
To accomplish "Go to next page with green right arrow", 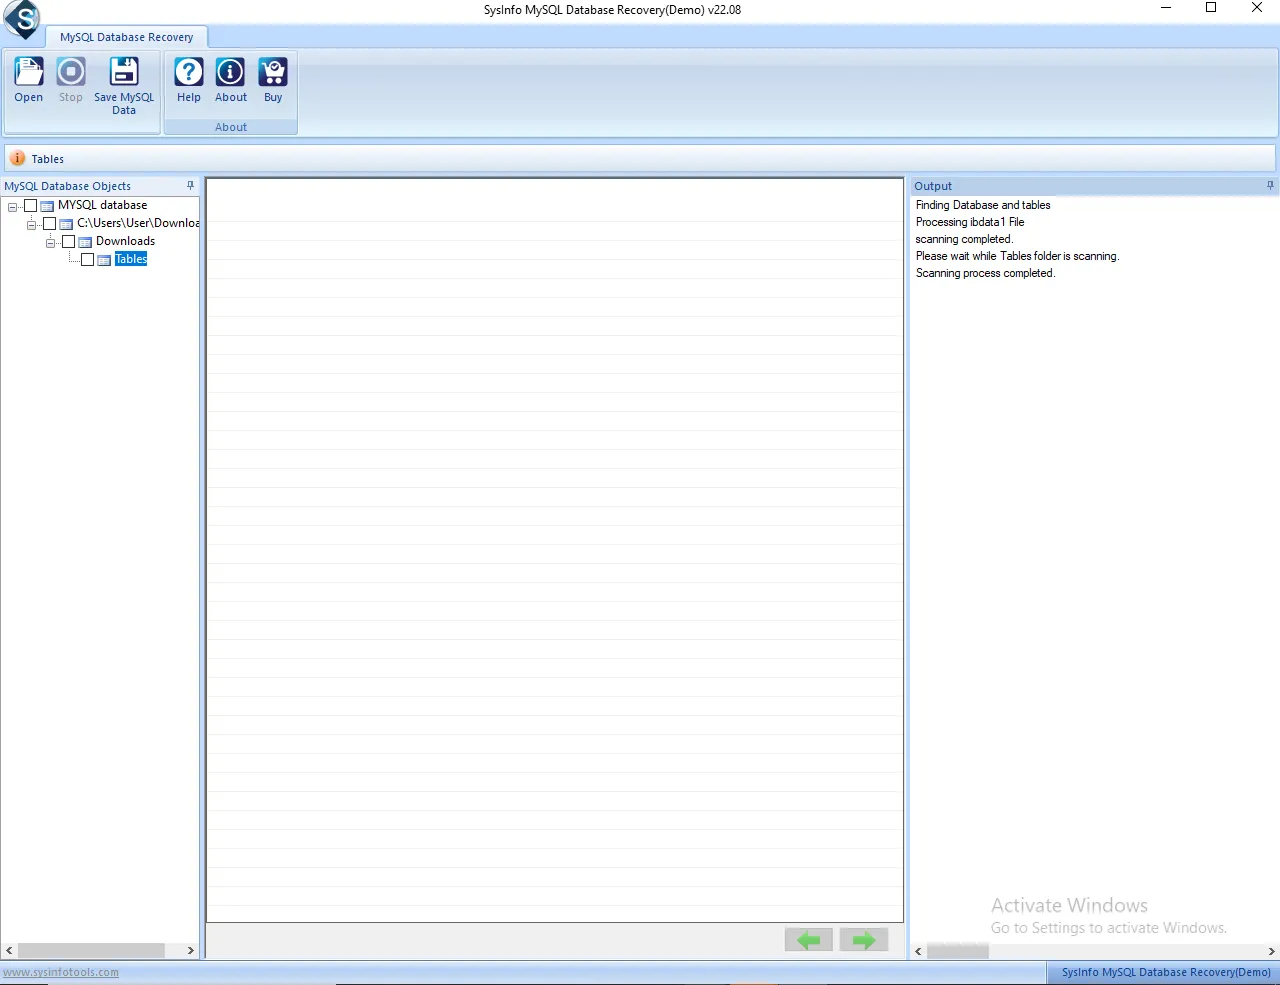I will 864,940.
